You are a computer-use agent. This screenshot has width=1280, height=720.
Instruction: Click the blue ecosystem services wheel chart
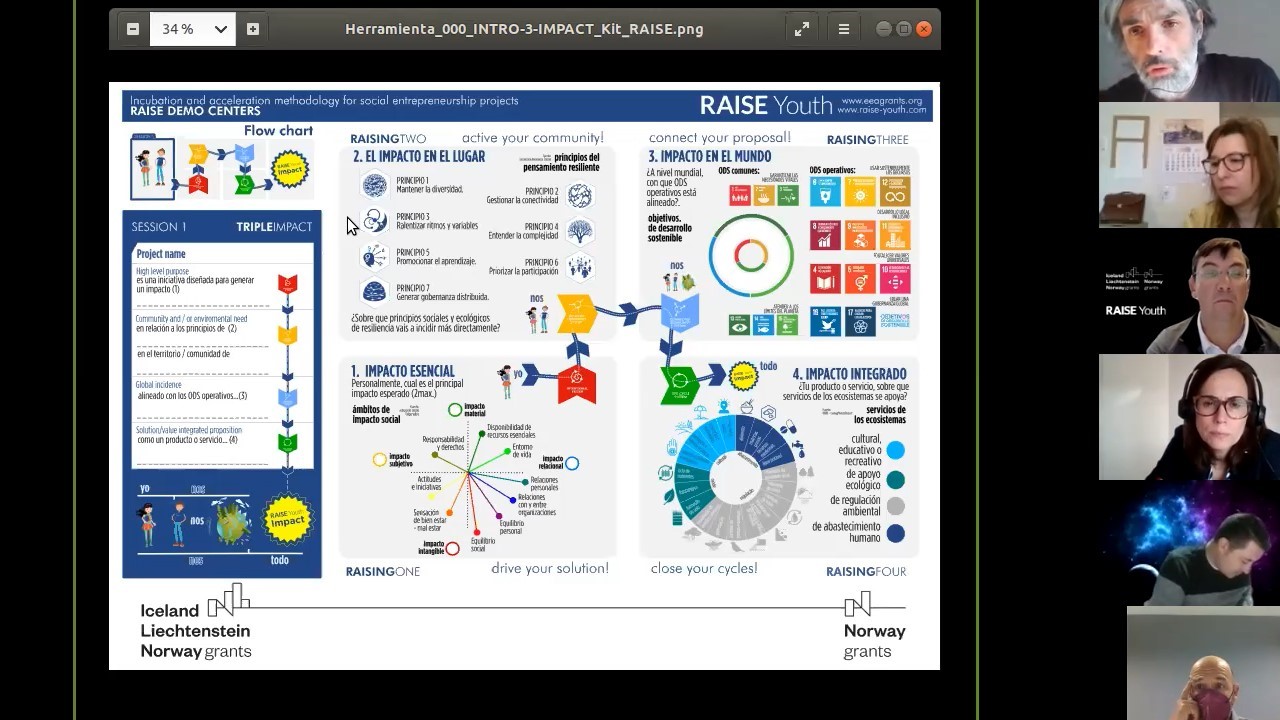737,477
